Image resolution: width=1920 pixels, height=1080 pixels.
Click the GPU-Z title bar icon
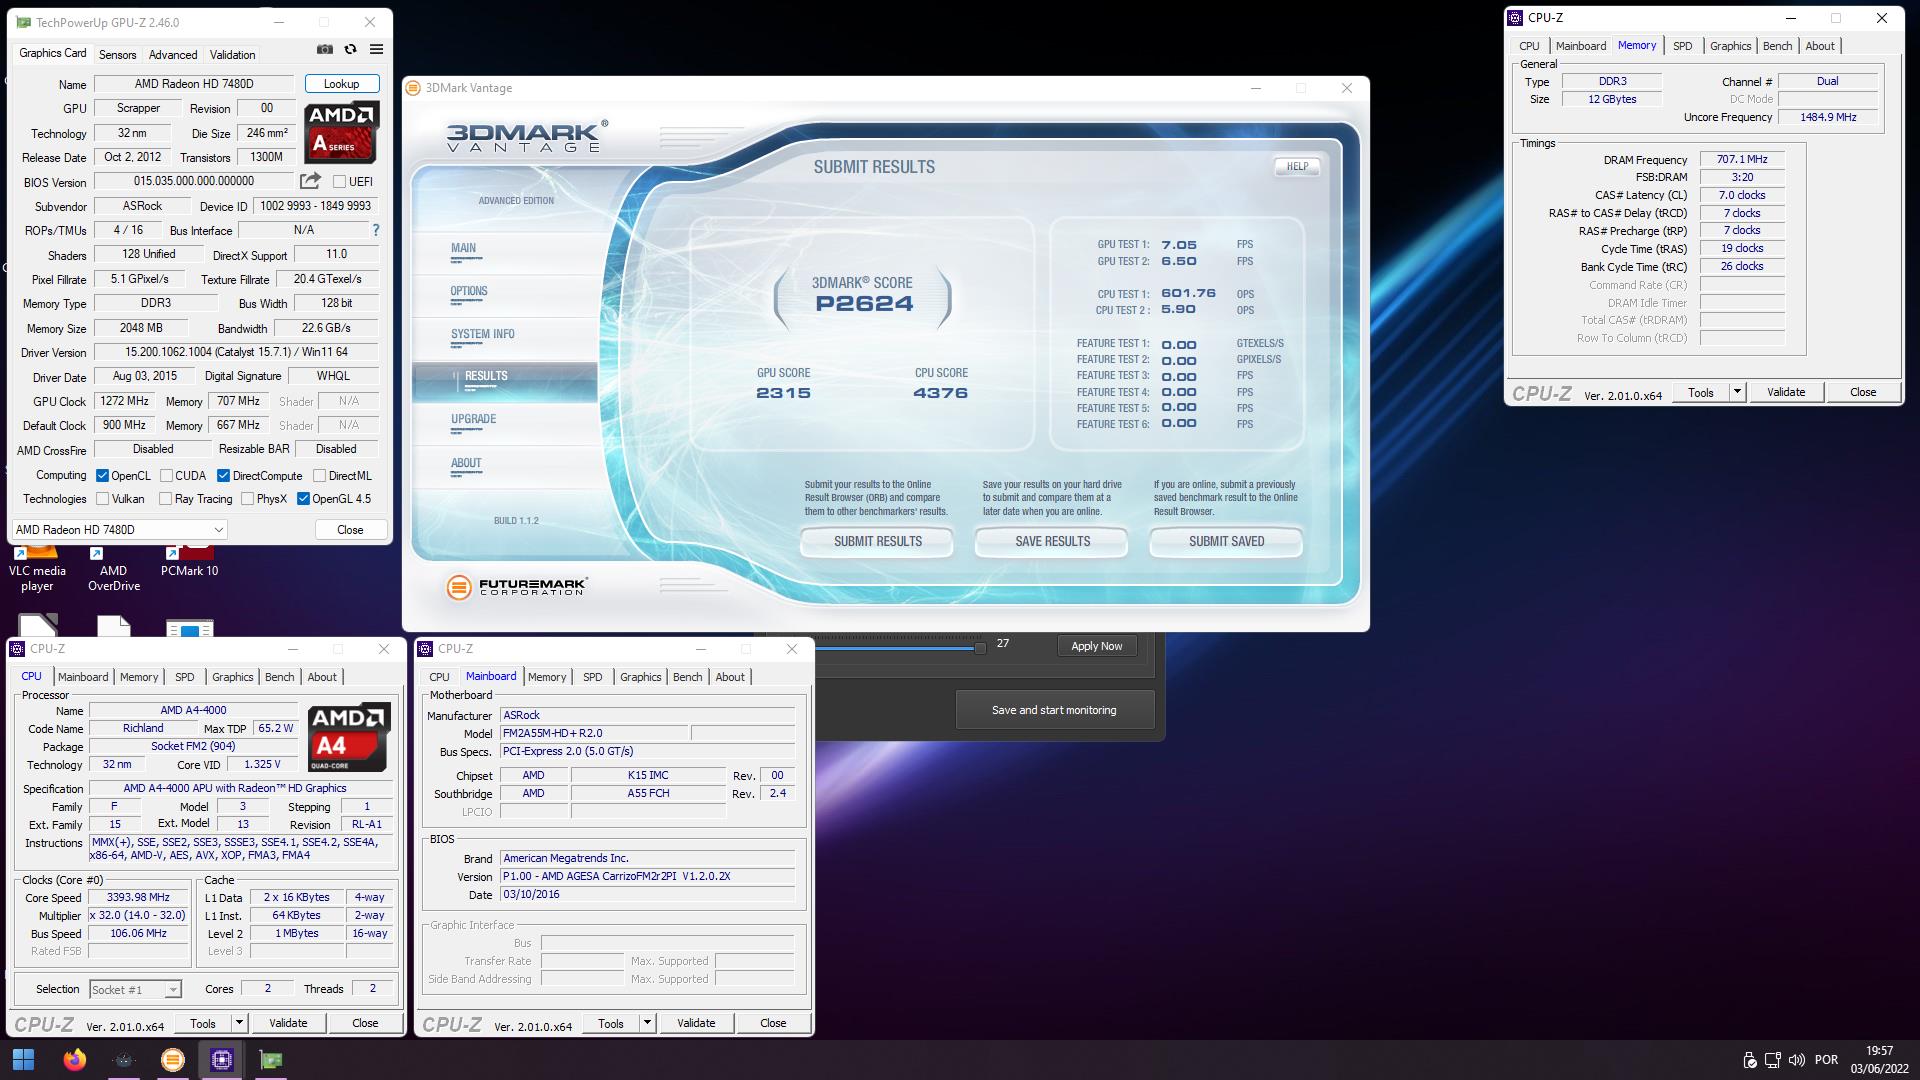23,22
